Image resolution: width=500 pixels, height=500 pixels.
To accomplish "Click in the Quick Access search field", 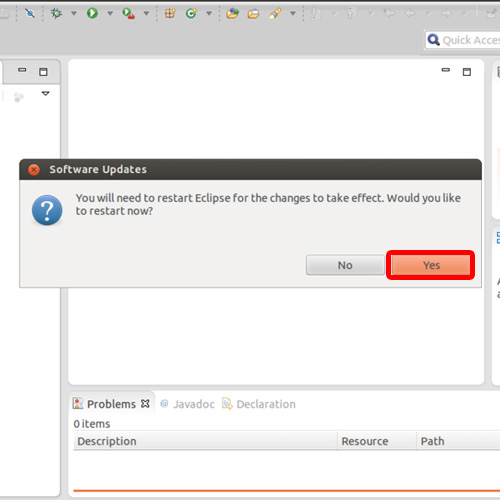I will tap(463, 40).
